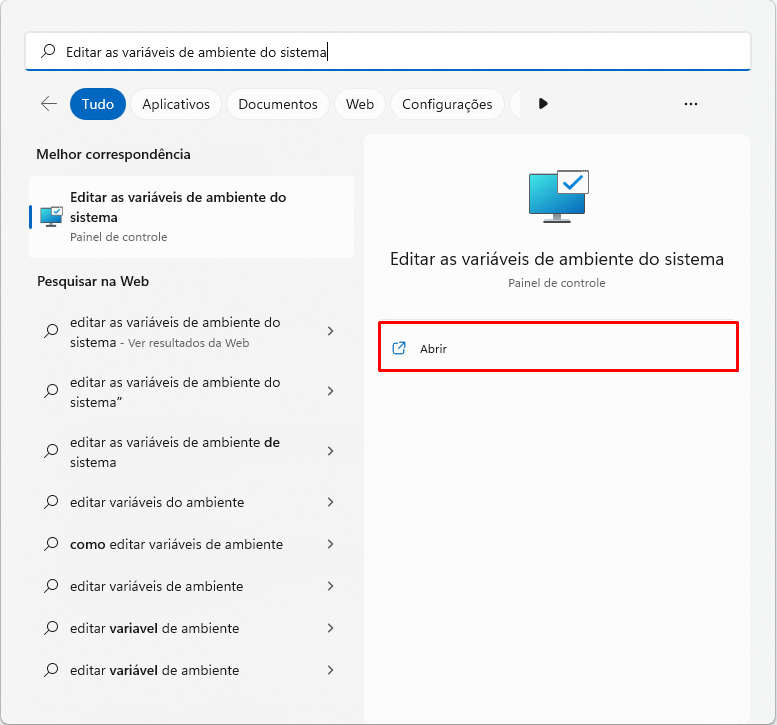Screen dimensions: 777x725
Task: Expand chevron for 'ambiente de sistema' suggestion
Action: click(331, 451)
